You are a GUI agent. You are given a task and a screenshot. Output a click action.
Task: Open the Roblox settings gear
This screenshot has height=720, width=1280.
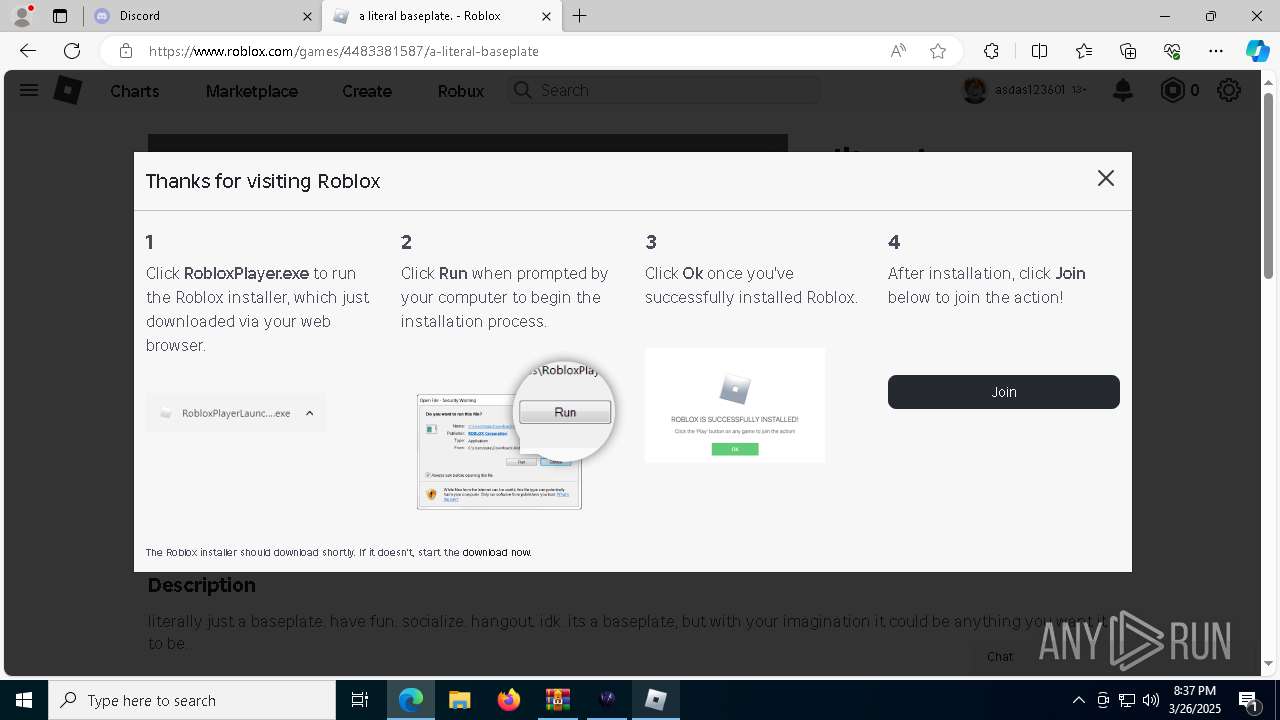[1229, 90]
